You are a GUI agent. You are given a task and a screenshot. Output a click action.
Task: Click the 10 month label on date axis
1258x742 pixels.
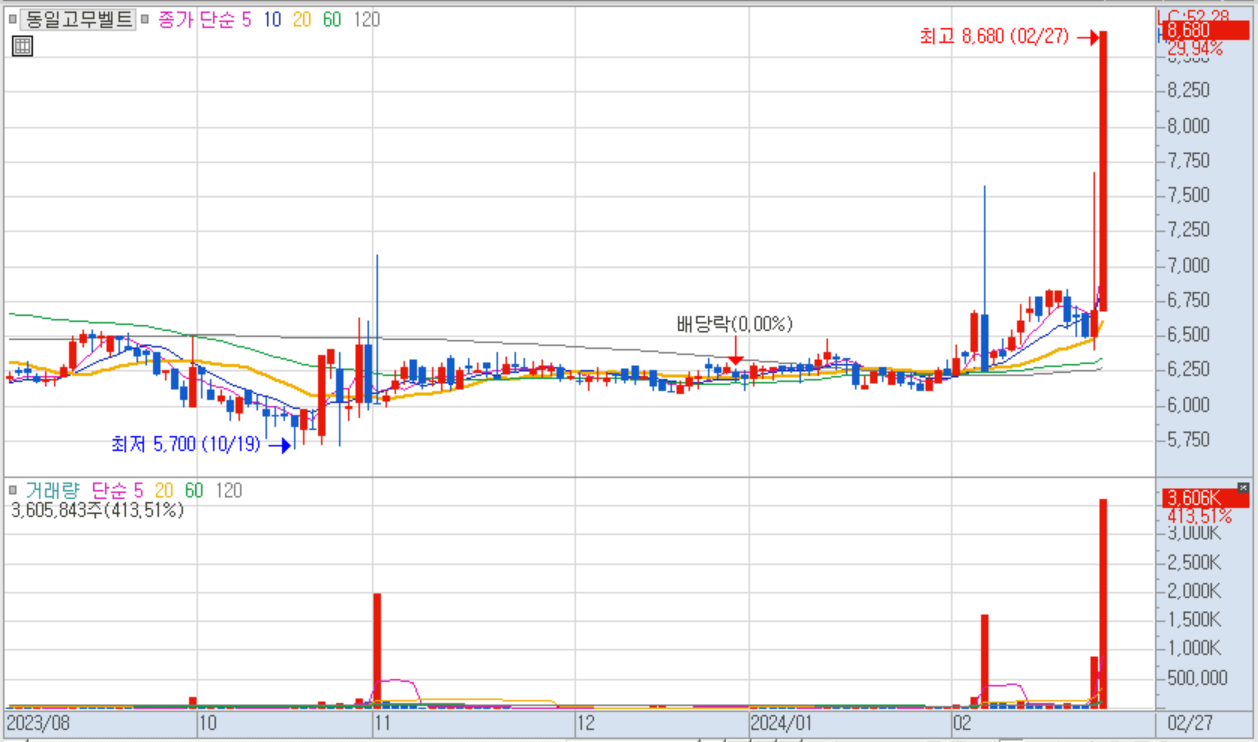(208, 722)
